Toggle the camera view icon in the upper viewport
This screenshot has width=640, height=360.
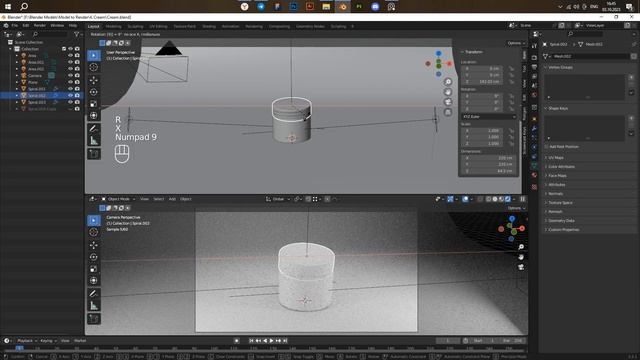448,102
